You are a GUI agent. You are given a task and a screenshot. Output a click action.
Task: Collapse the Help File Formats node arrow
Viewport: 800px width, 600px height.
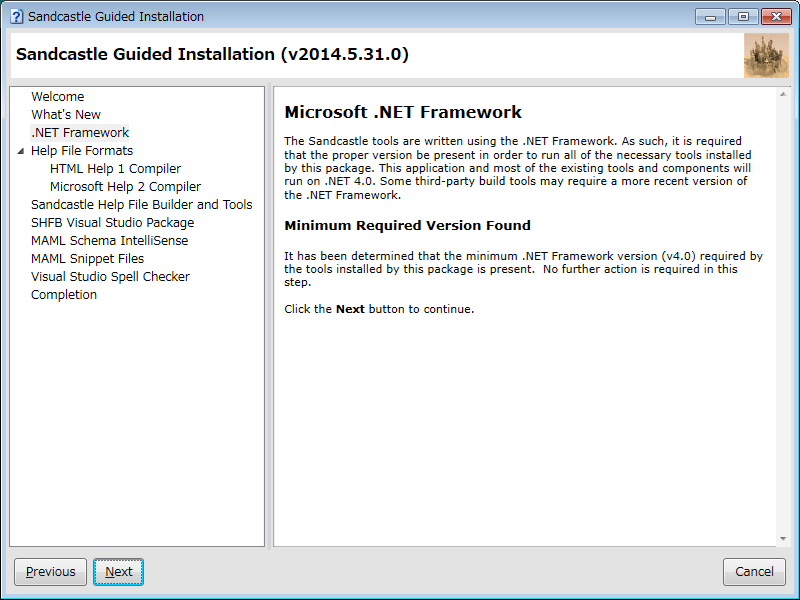click(20, 151)
